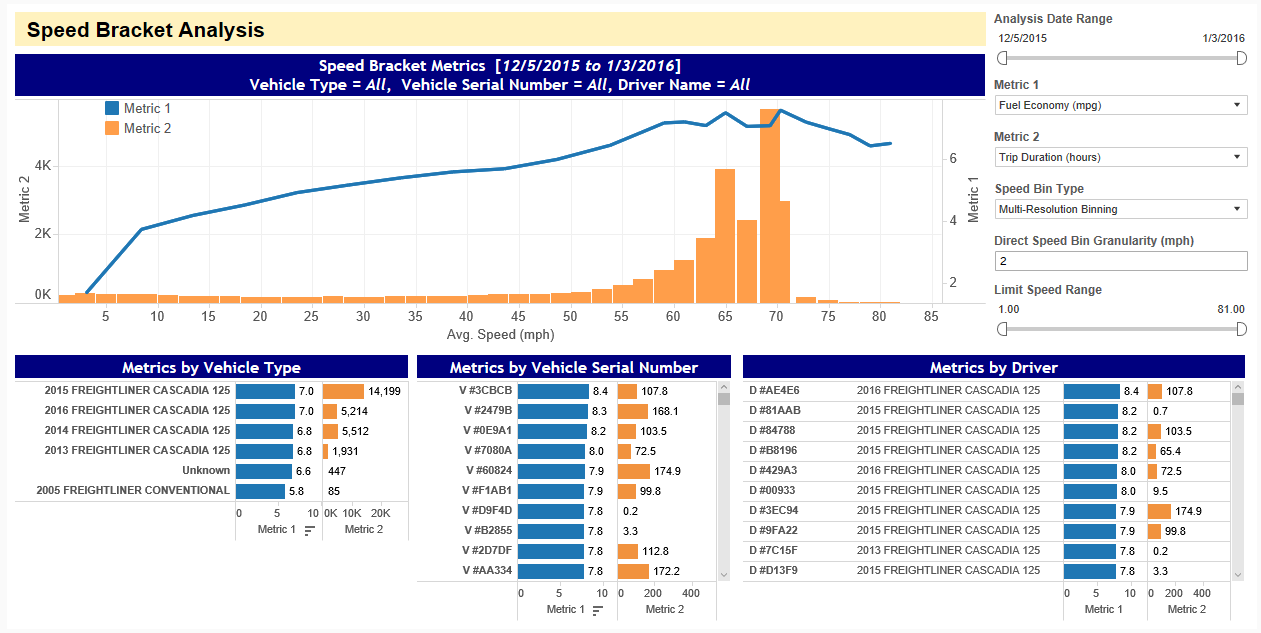The width and height of the screenshot is (1261, 633).
Task: Click the blue Metric 1 legend swatch
Action: (x=112, y=108)
